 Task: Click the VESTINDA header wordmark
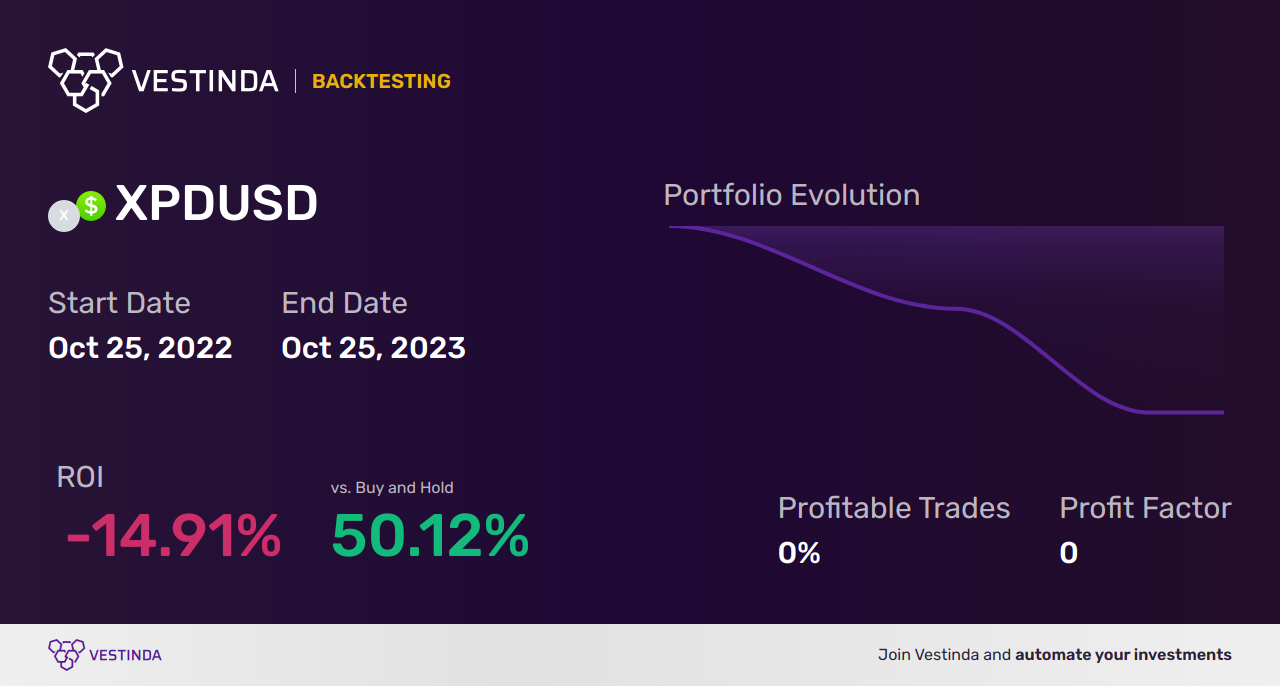[x=205, y=81]
